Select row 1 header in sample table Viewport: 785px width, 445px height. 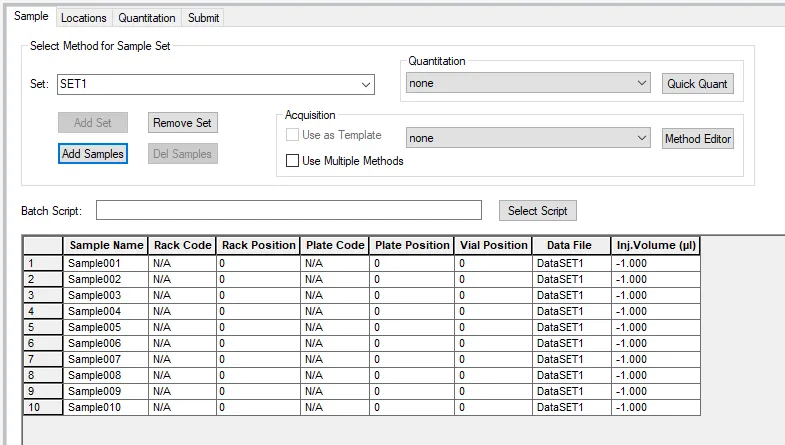[43, 263]
